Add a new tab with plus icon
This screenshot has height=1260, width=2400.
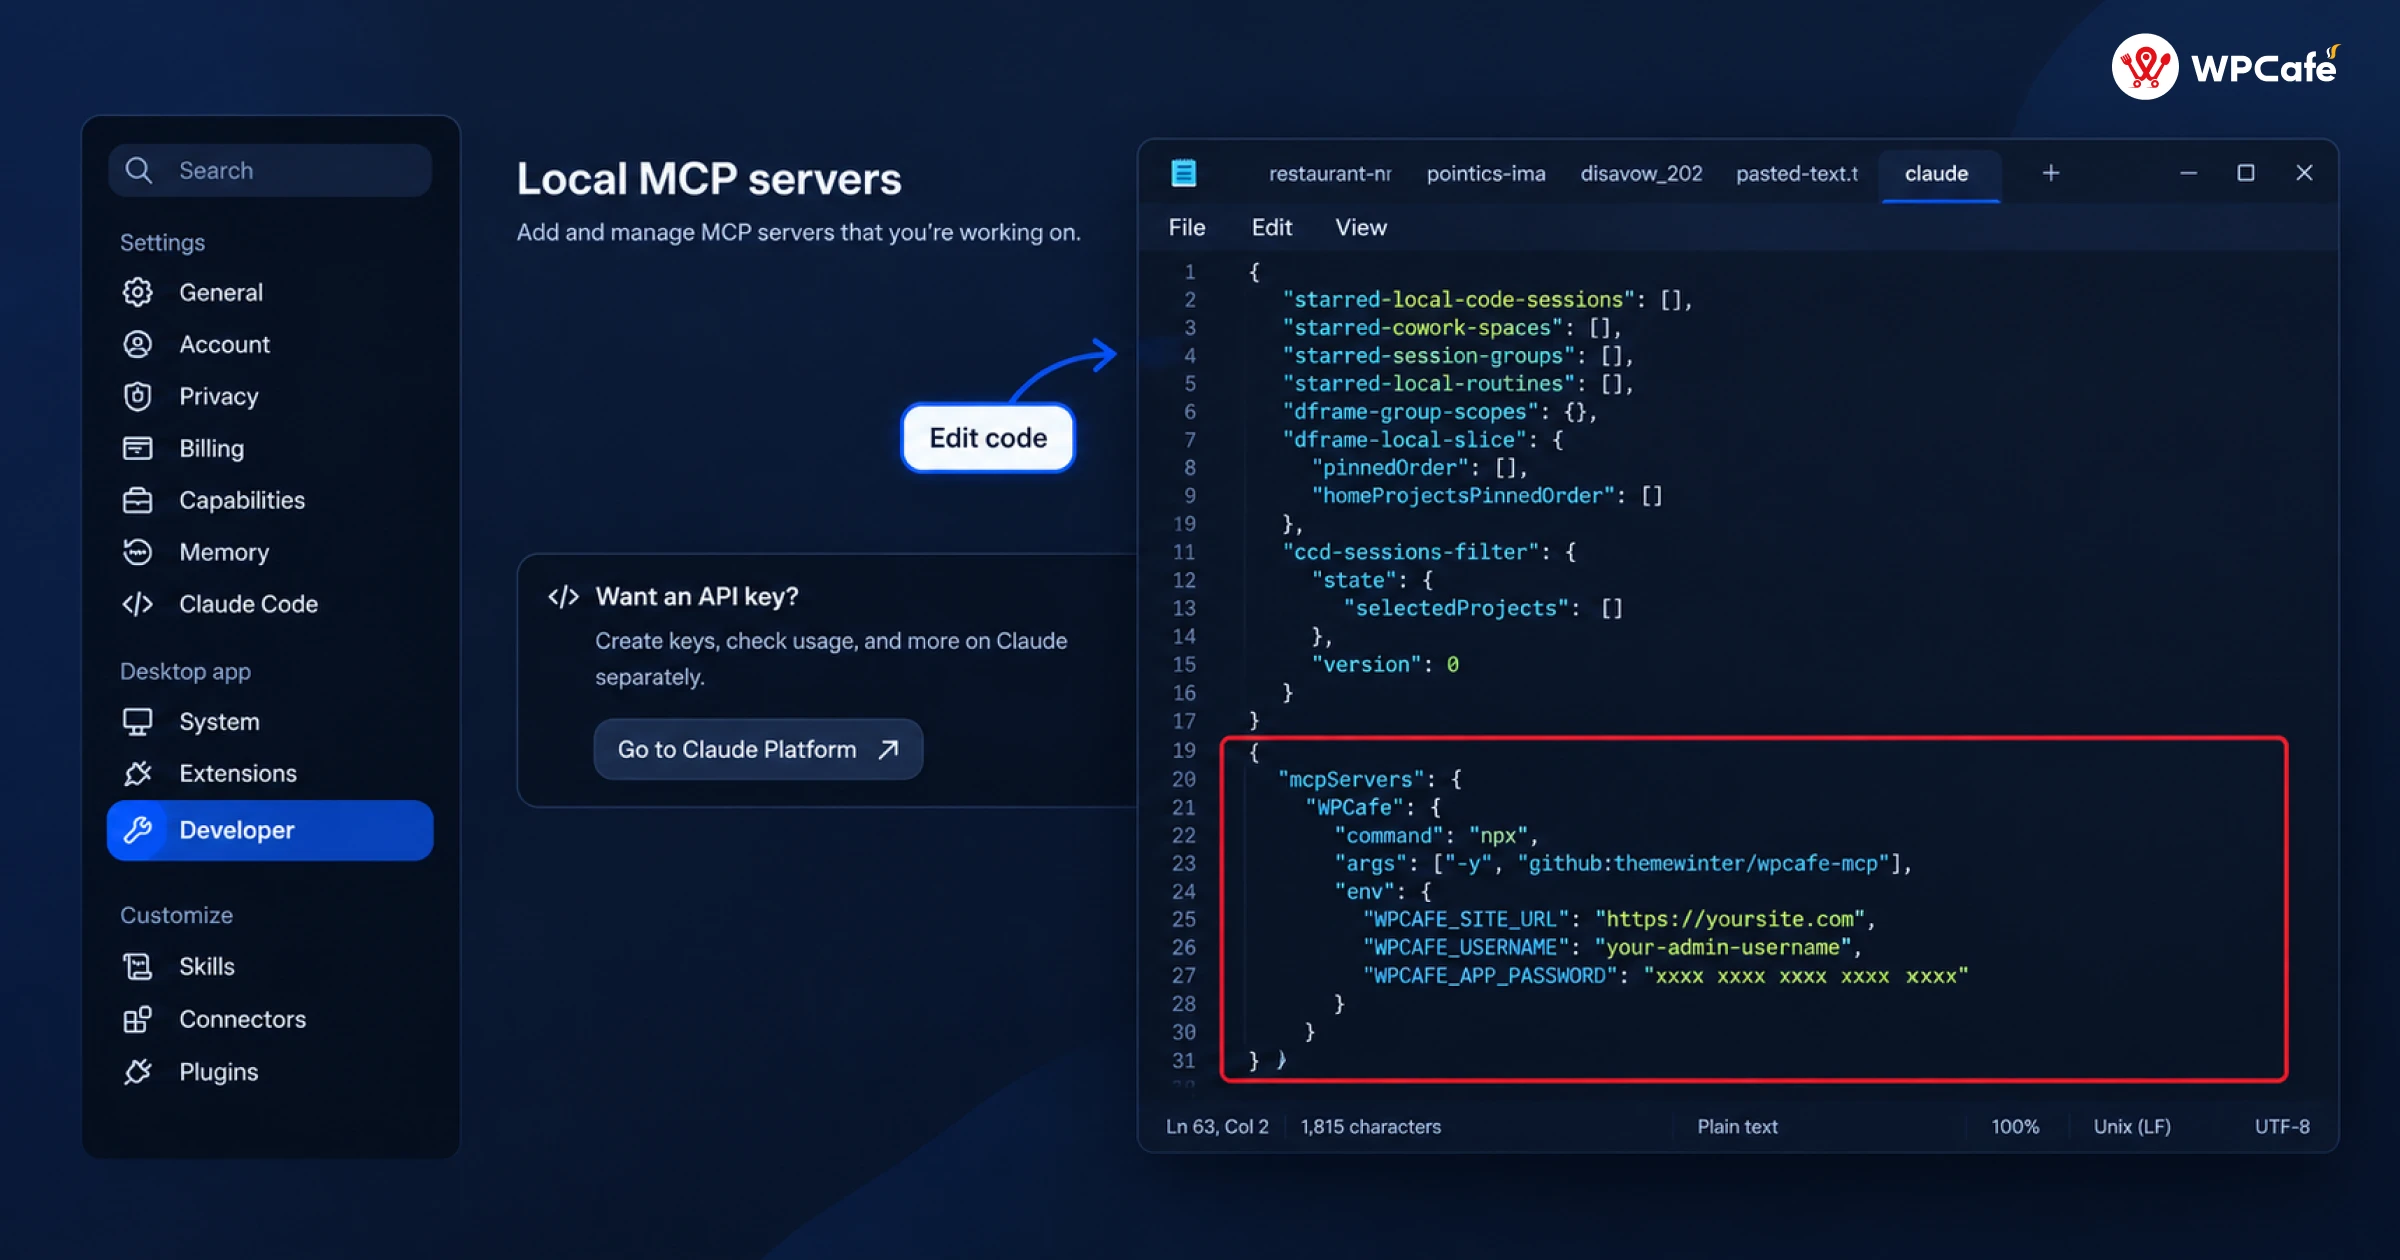[2051, 173]
